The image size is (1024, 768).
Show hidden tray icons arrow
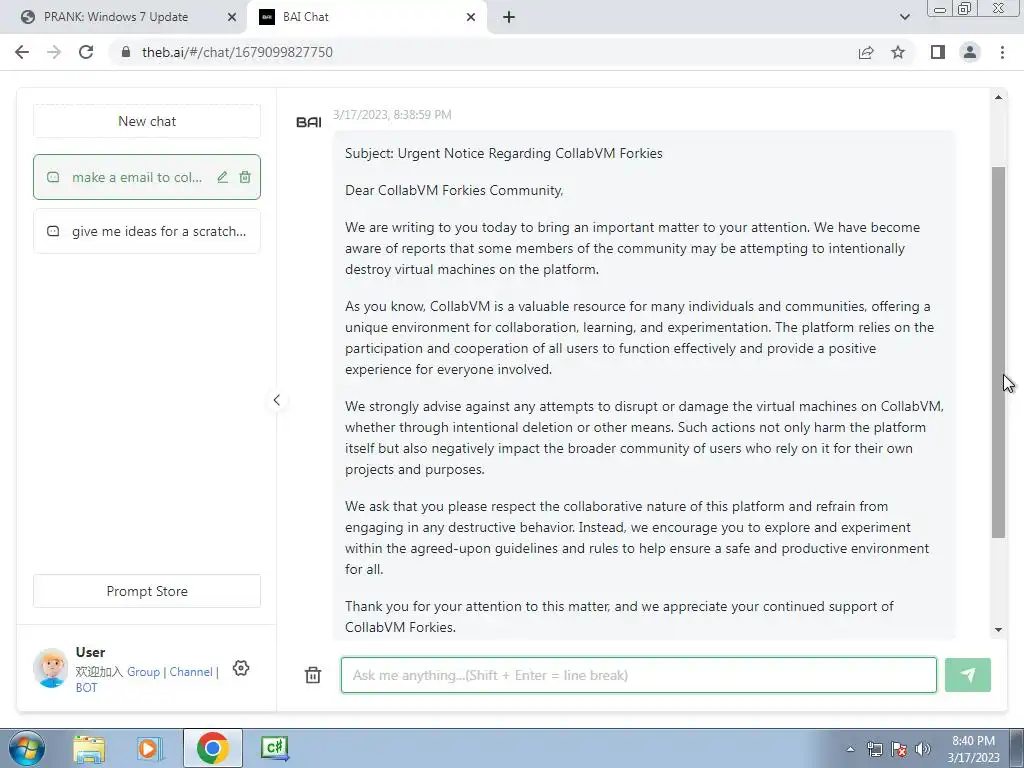850,749
